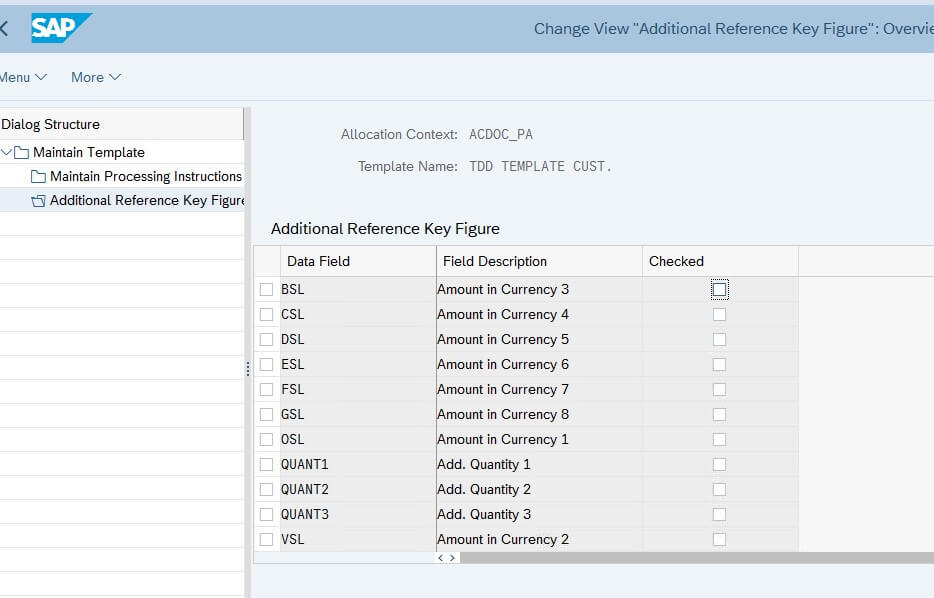
Task: Click the TDD TEMPLATE CUST. template name
Action: pos(540,166)
